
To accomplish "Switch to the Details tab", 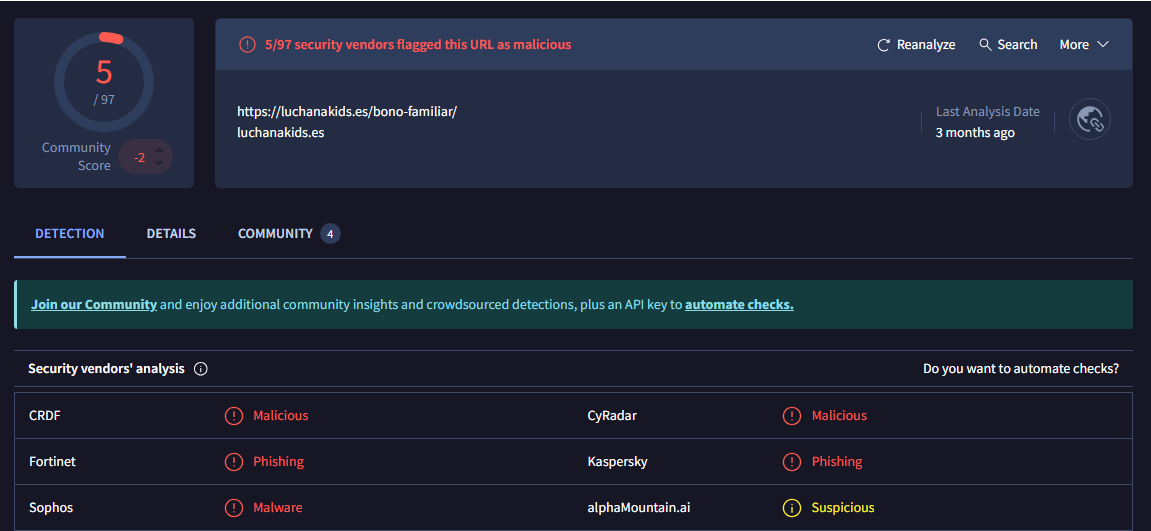I will [x=171, y=234].
